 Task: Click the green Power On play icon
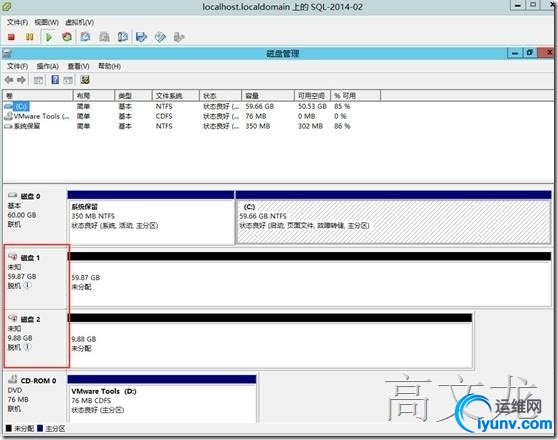pos(49,37)
